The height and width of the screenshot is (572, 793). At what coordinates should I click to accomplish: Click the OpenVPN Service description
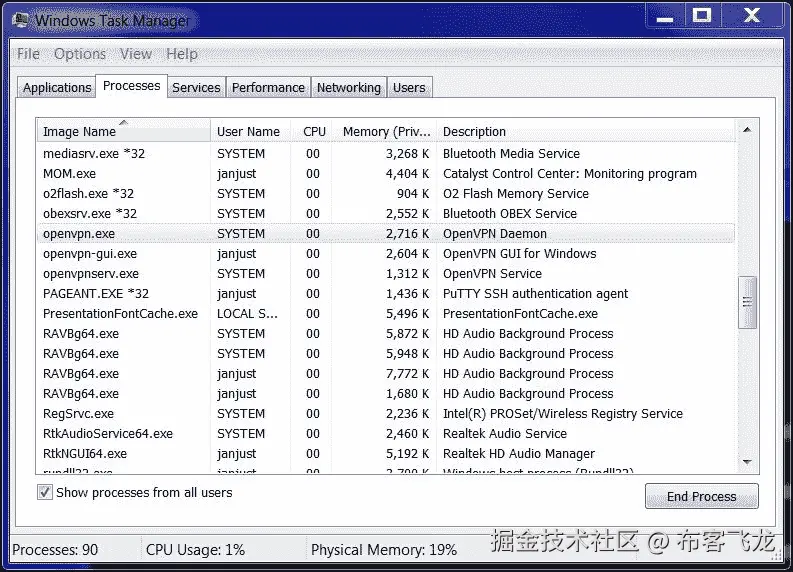point(492,274)
